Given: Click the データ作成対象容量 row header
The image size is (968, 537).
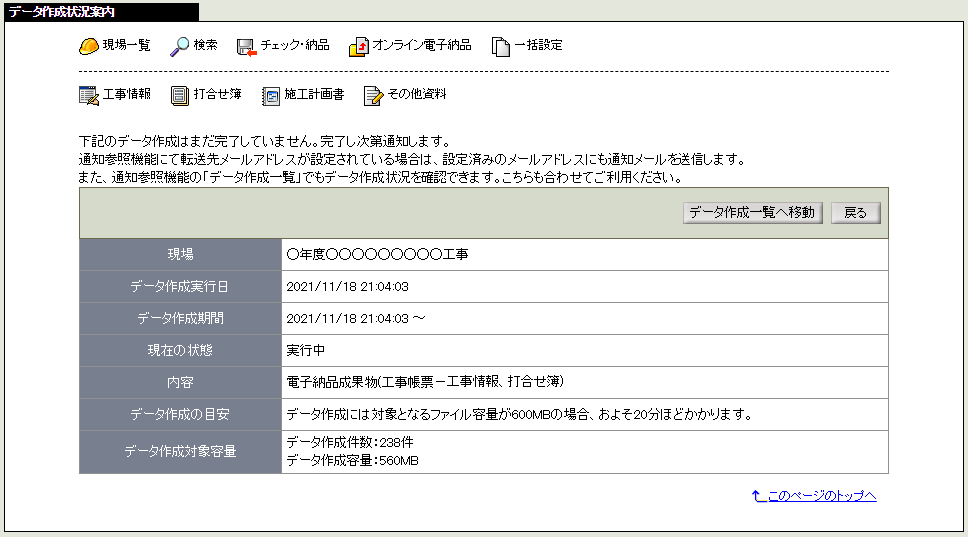Looking at the screenshot, I should [180, 452].
